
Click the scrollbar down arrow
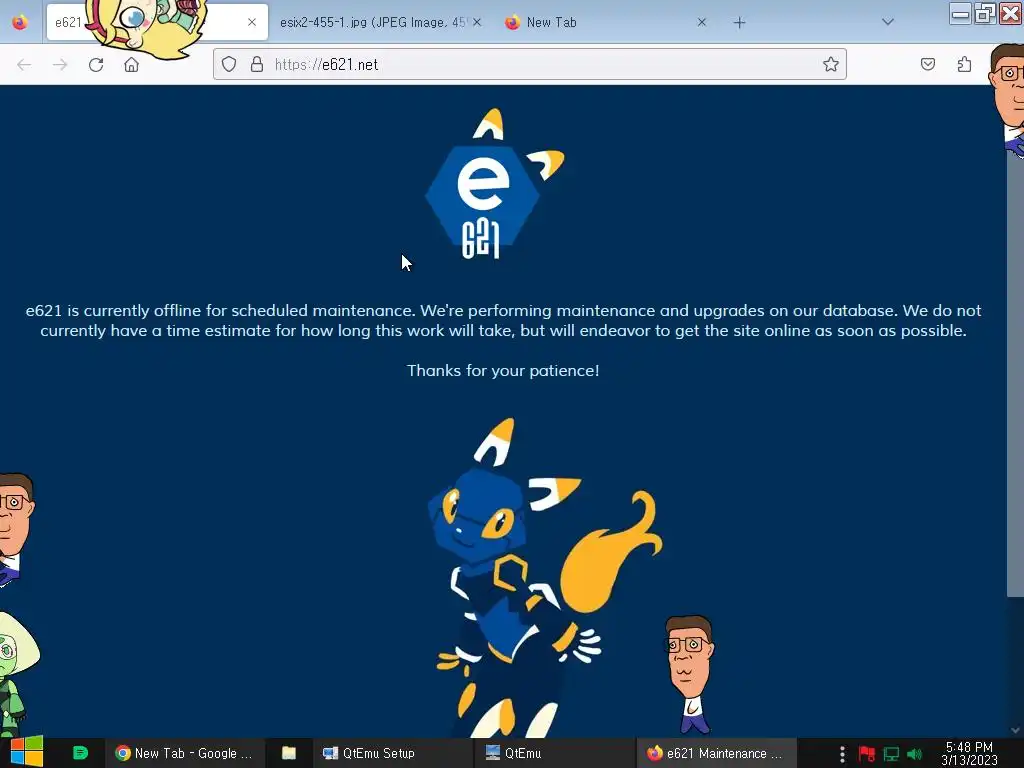[x=1015, y=730]
